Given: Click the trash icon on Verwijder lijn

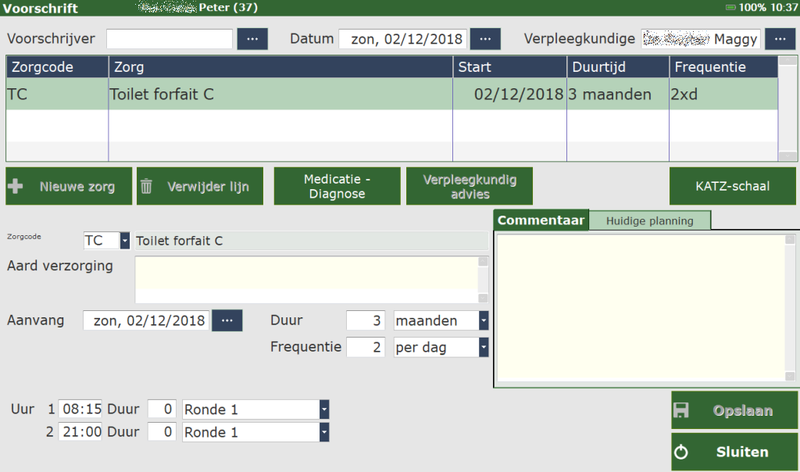Looking at the screenshot, I should [147, 186].
